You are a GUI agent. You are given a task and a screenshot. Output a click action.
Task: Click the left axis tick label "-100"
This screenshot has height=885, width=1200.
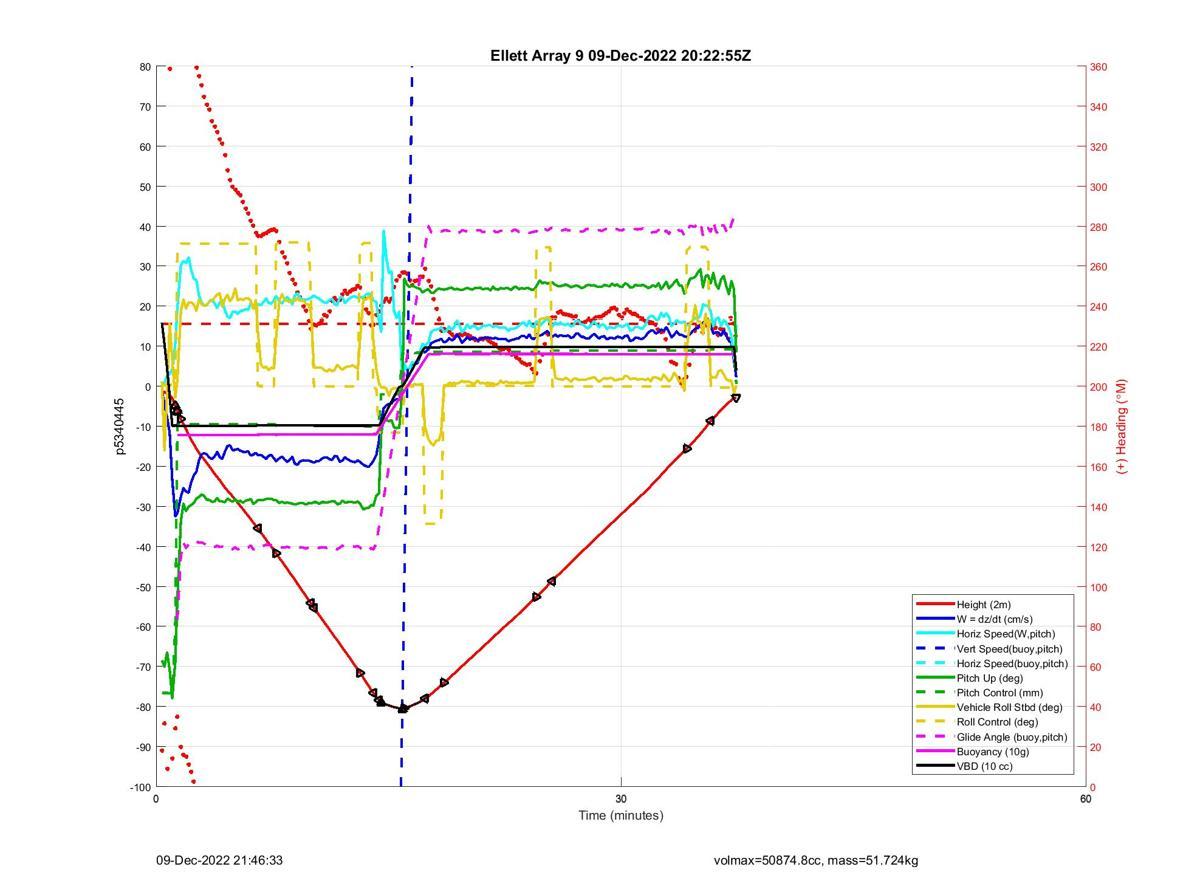point(139,787)
